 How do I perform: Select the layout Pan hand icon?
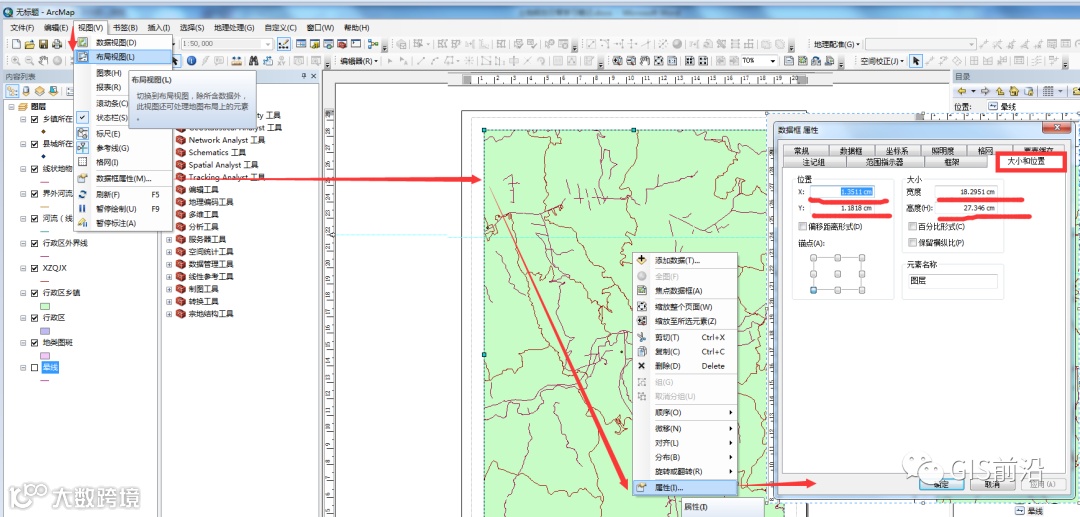pos(645,61)
